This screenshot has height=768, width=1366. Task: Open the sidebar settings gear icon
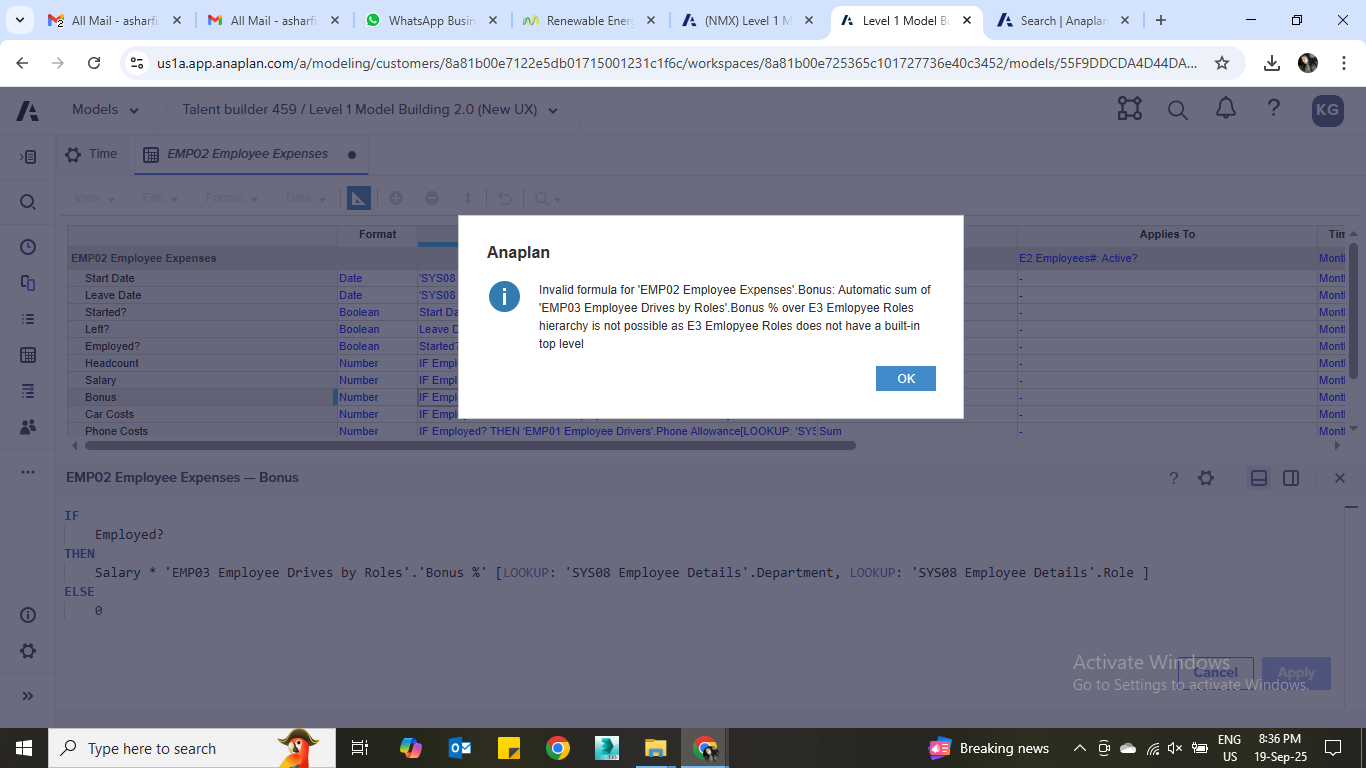(x=28, y=651)
